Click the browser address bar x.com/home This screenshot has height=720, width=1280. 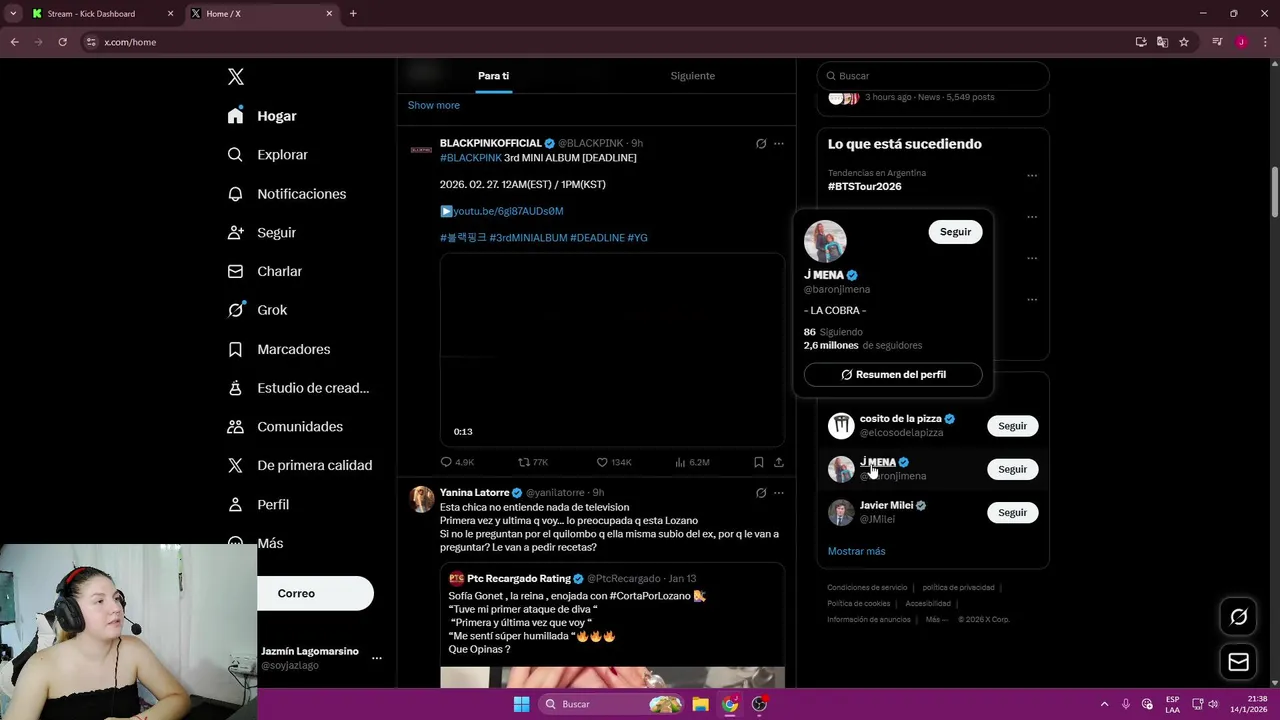600,42
